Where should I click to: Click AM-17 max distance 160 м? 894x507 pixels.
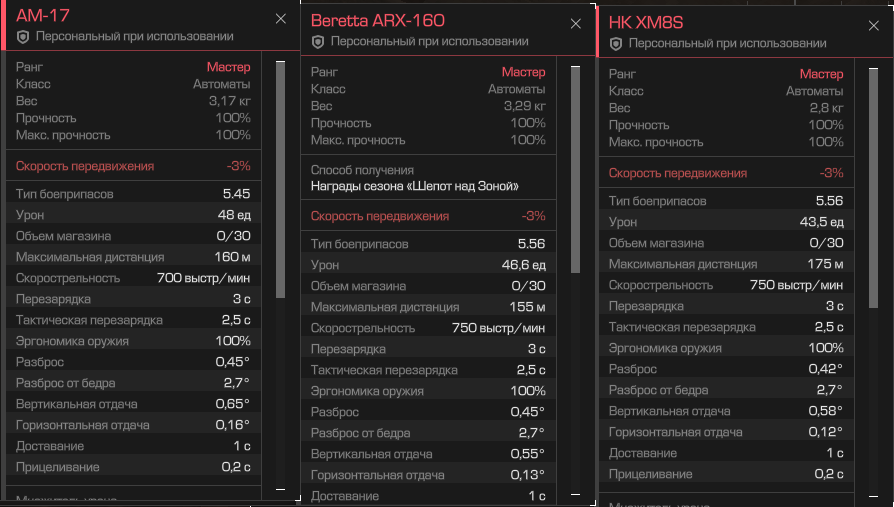(232, 257)
